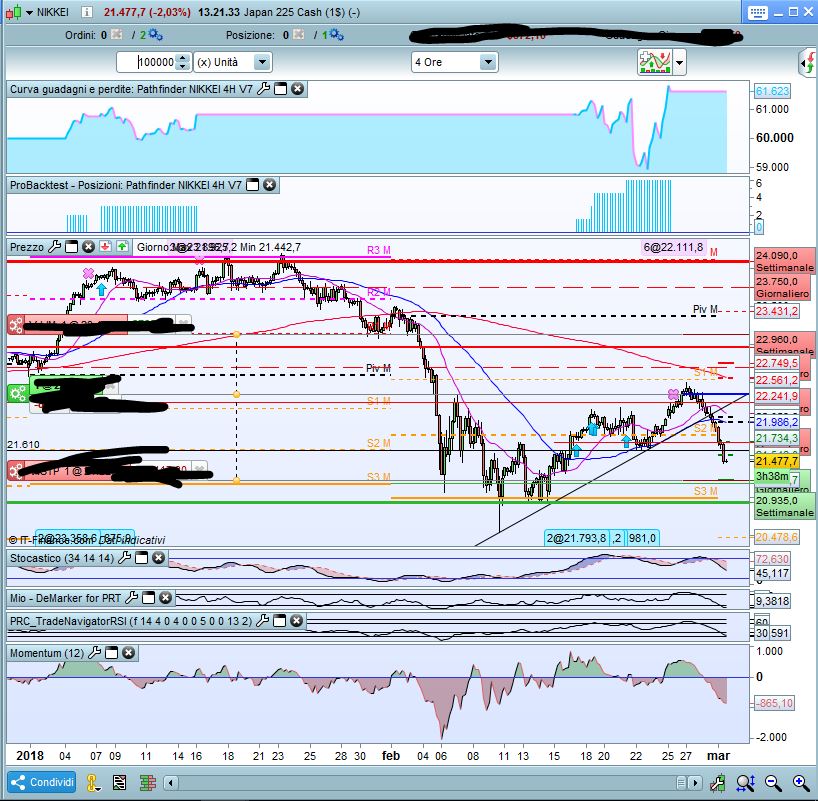The image size is (818, 801).
Task: Open Stocastico (34 14 14) settings wrench
Action: (x=125, y=558)
